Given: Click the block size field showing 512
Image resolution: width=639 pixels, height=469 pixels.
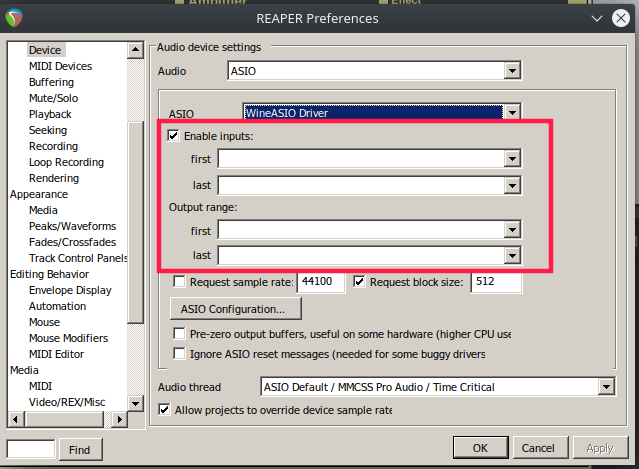Looking at the screenshot, I should (496, 282).
